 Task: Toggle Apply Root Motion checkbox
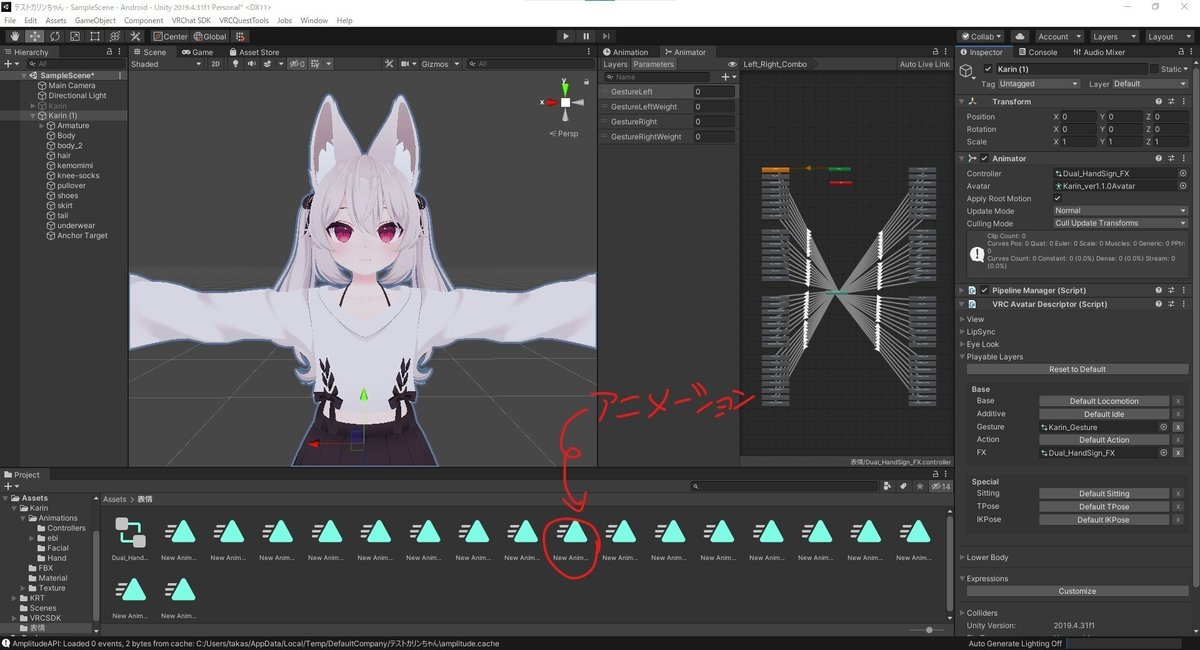[x=1058, y=198]
